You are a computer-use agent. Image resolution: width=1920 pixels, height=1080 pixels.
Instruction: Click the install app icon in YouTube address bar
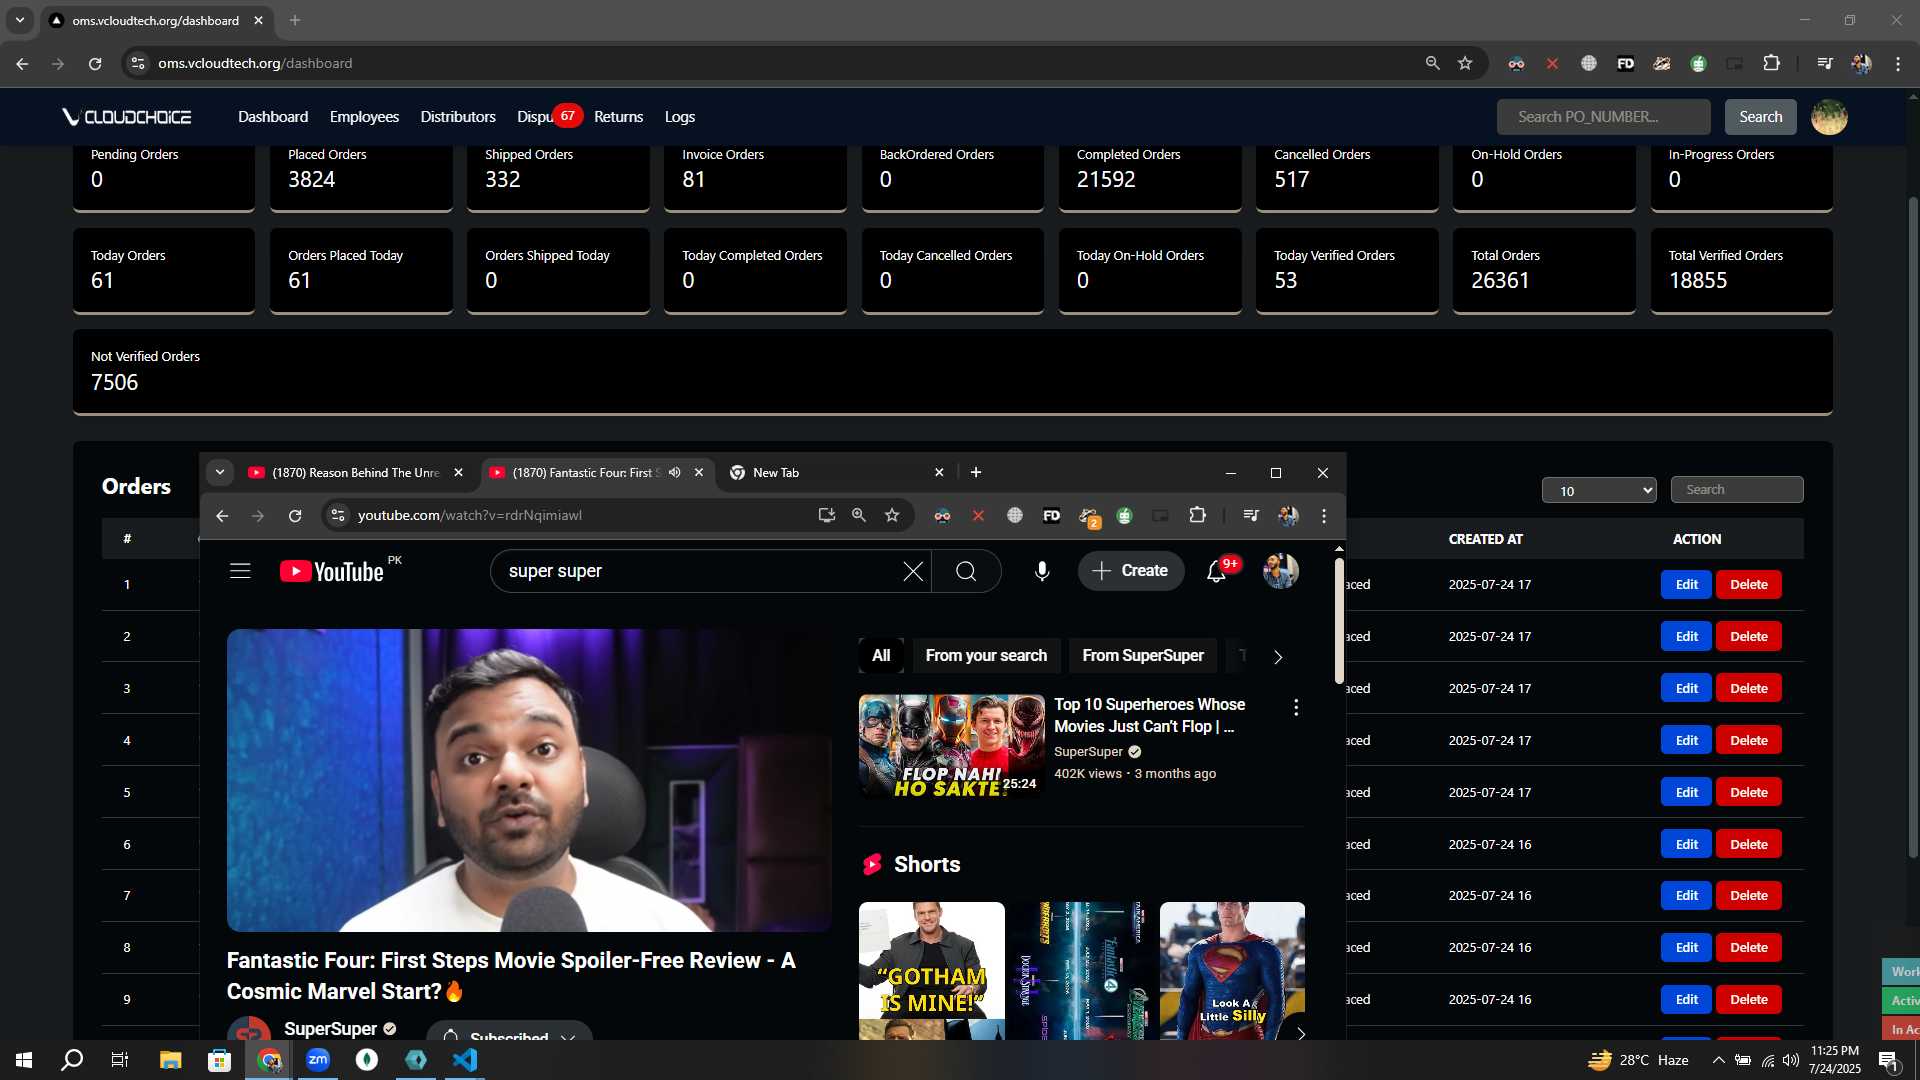coord(827,515)
